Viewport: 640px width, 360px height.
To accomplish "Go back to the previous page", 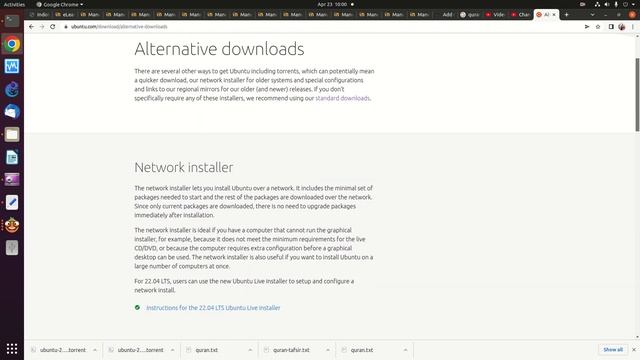I will pyautogui.click(x=31, y=27).
